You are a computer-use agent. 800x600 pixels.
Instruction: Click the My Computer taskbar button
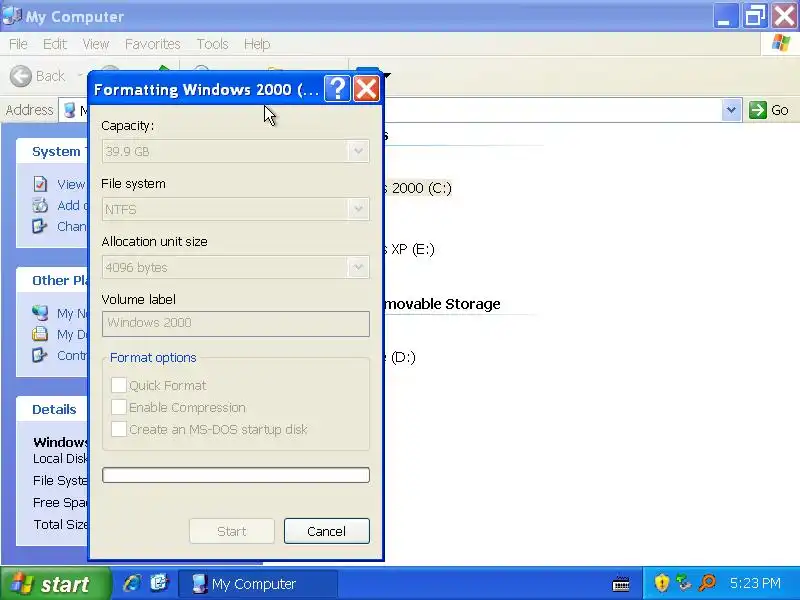(x=258, y=583)
